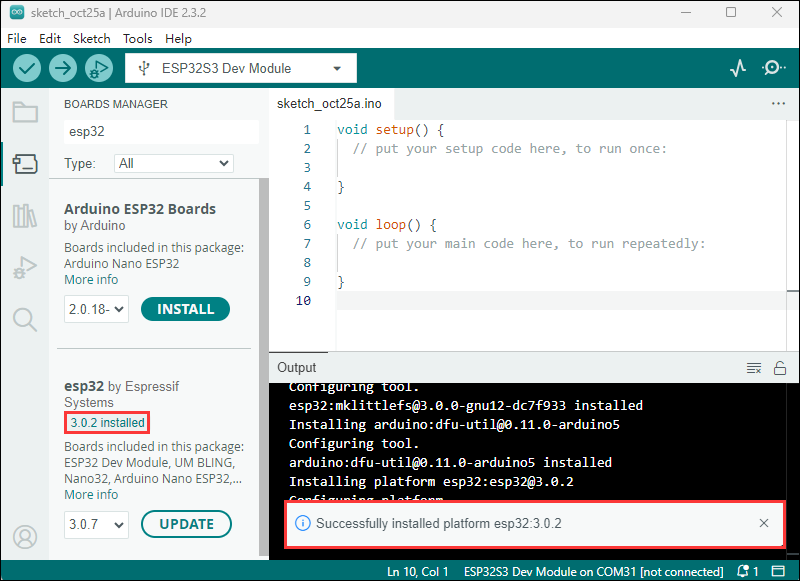The height and width of the screenshot is (581, 800).
Task: Click 'Arduino ESP32 Boards' package title
Action: pyautogui.click(x=140, y=209)
